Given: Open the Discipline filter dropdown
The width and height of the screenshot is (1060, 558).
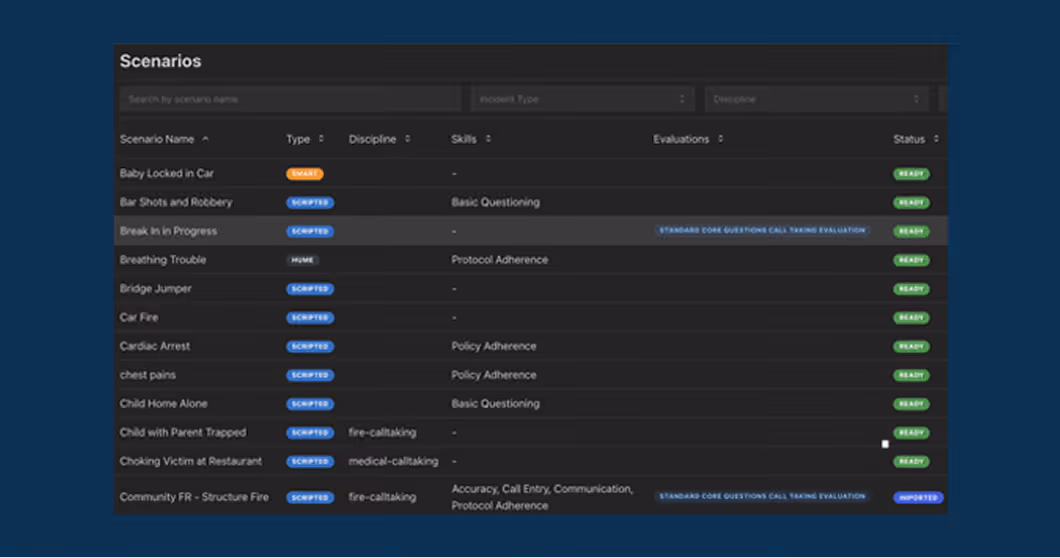Looking at the screenshot, I should tap(816, 99).
